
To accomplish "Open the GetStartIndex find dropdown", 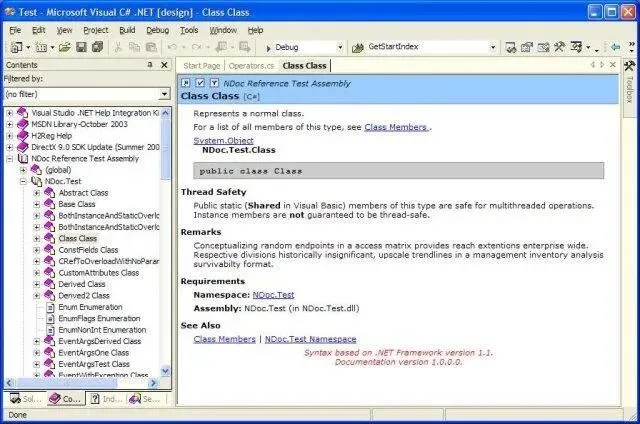I will (493, 48).
